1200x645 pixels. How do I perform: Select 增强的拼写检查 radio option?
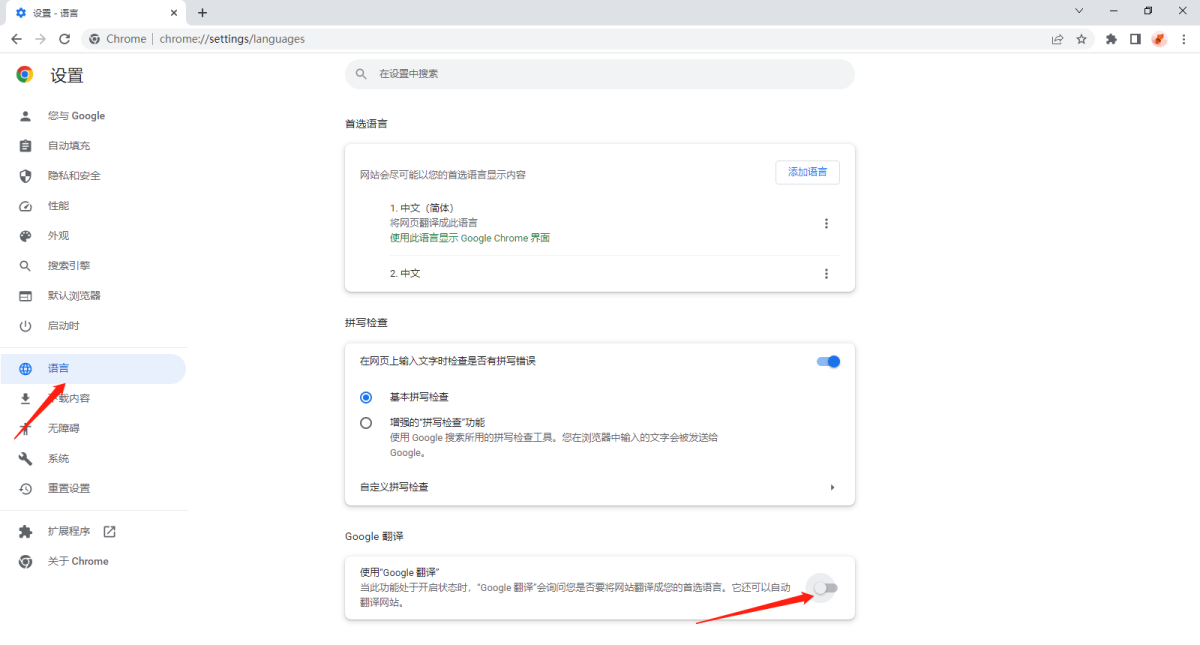click(x=366, y=423)
